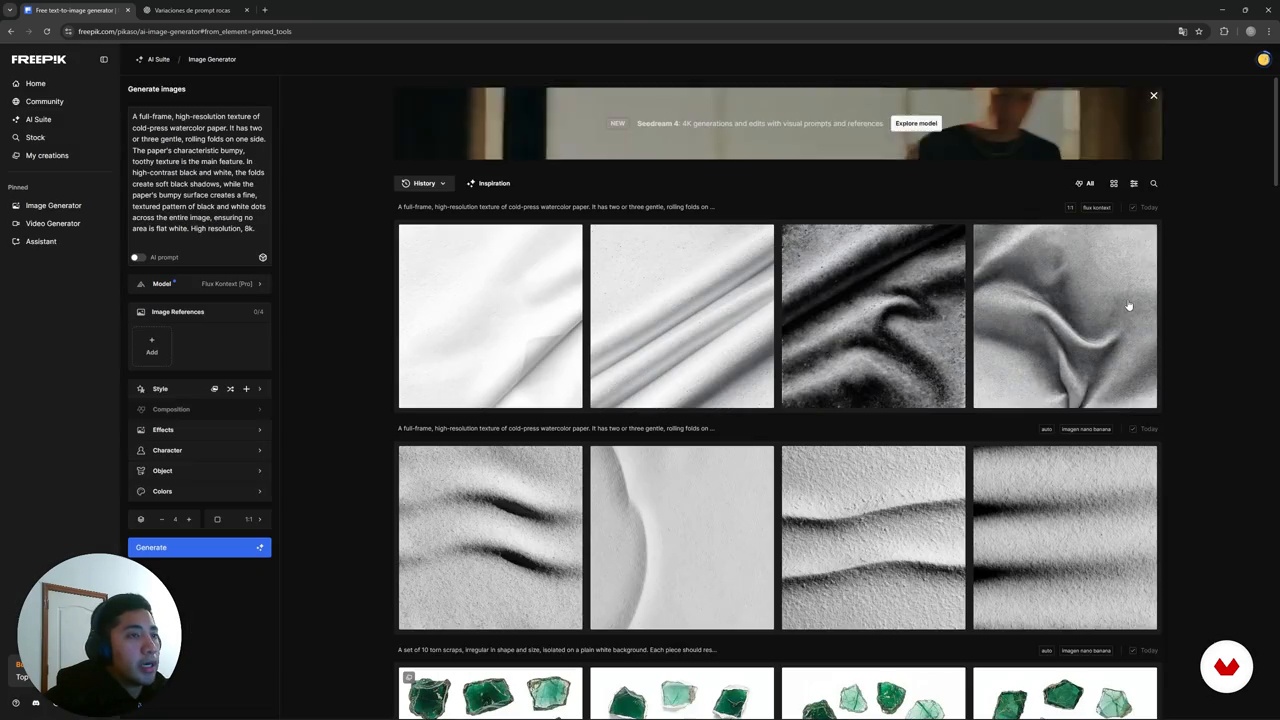The width and height of the screenshot is (1280, 720).
Task: Expand the Composition section
Action: click(x=199, y=409)
